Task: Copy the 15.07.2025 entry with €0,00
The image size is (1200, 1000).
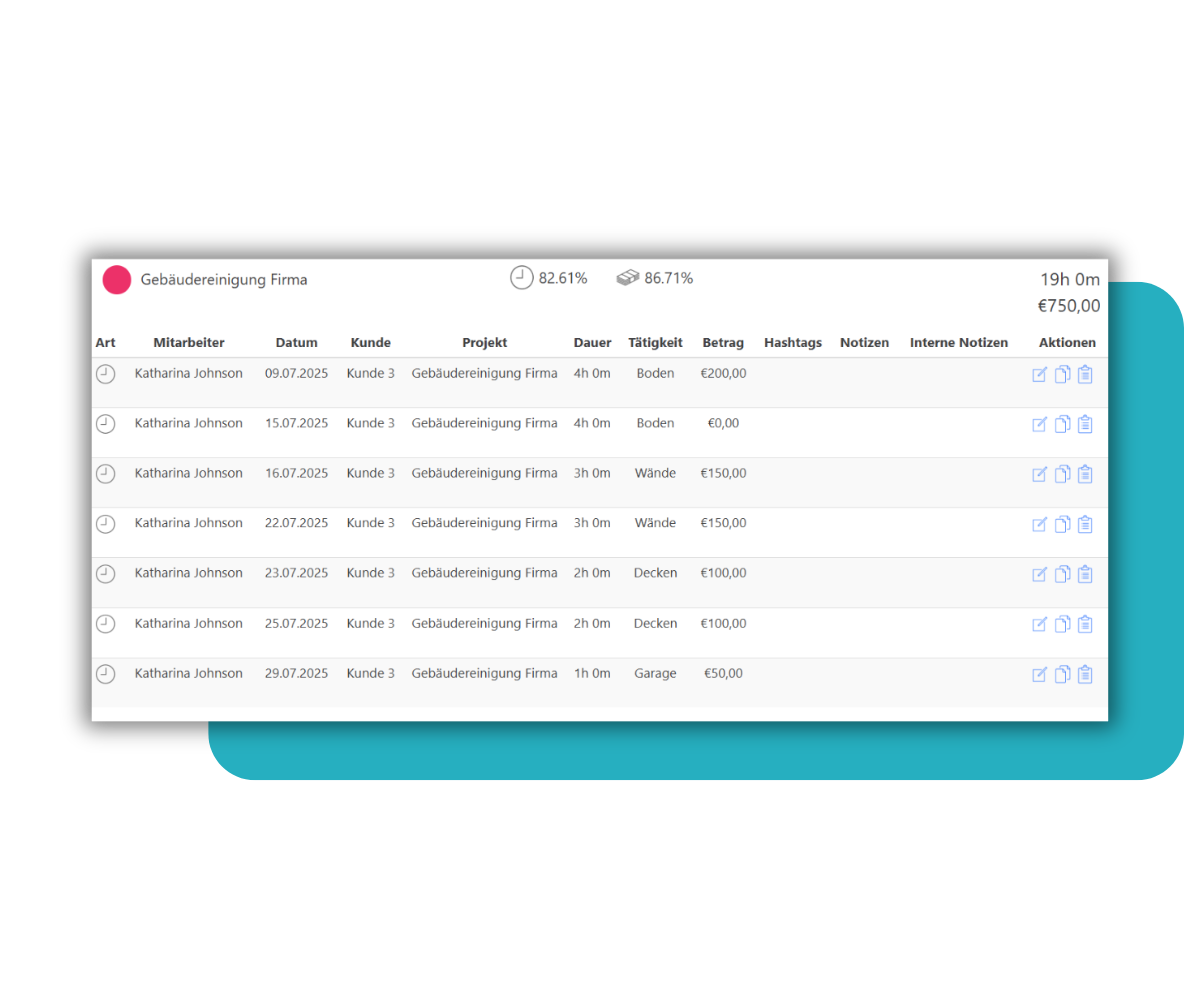Action: pos(1062,424)
